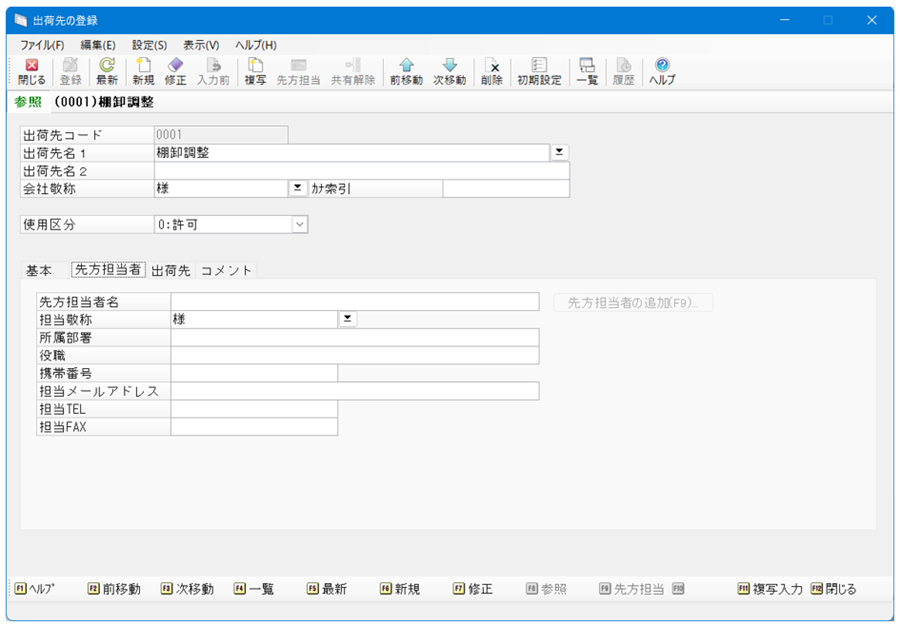Open the 会社敬称 dropdown arrow
Screen dimensions: 900x625
tap(297, 188)
